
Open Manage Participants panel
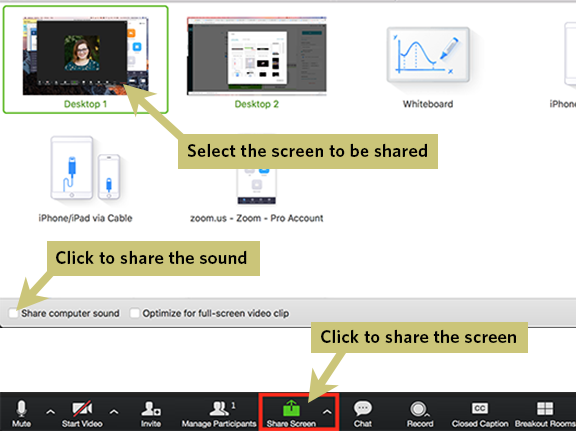pos(219,414)
